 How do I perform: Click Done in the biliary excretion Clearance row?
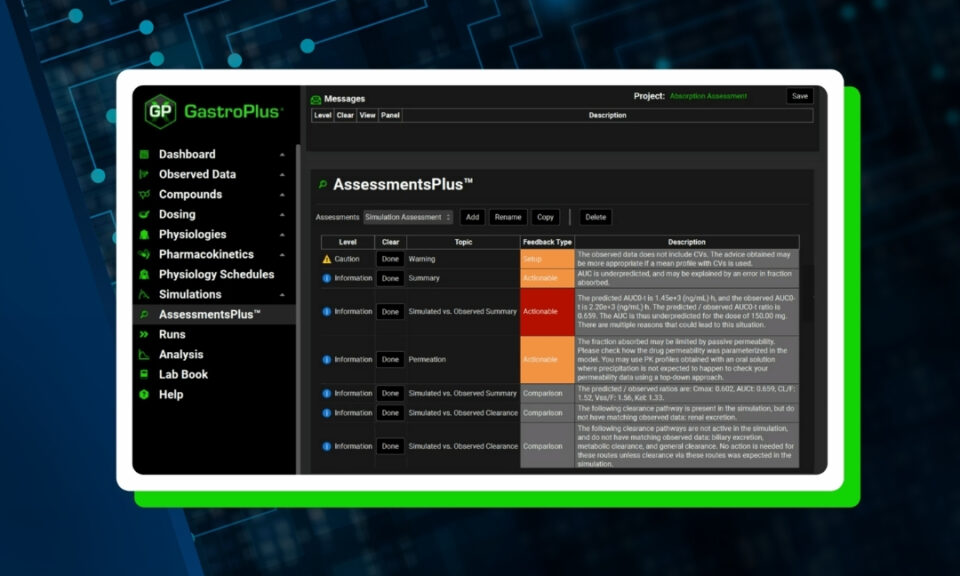click(x=390, y=446)
